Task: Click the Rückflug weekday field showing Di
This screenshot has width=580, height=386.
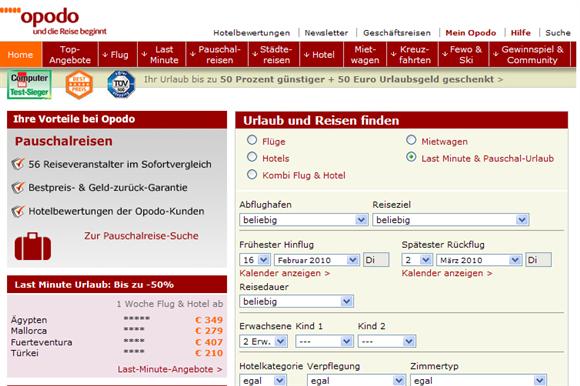Action: 539,260
